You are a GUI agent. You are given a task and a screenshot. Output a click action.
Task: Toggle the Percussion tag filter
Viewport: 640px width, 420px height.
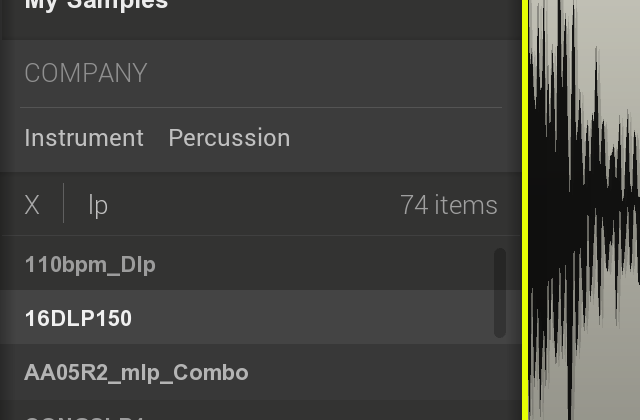[229, 138]
